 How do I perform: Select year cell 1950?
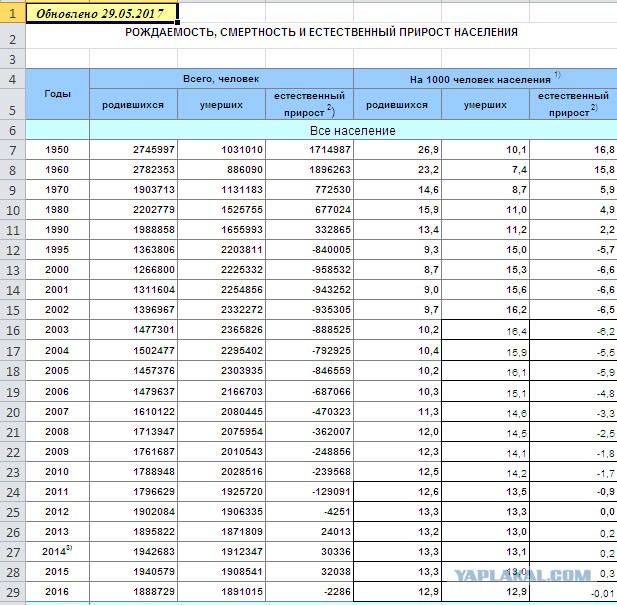point(57,150)
